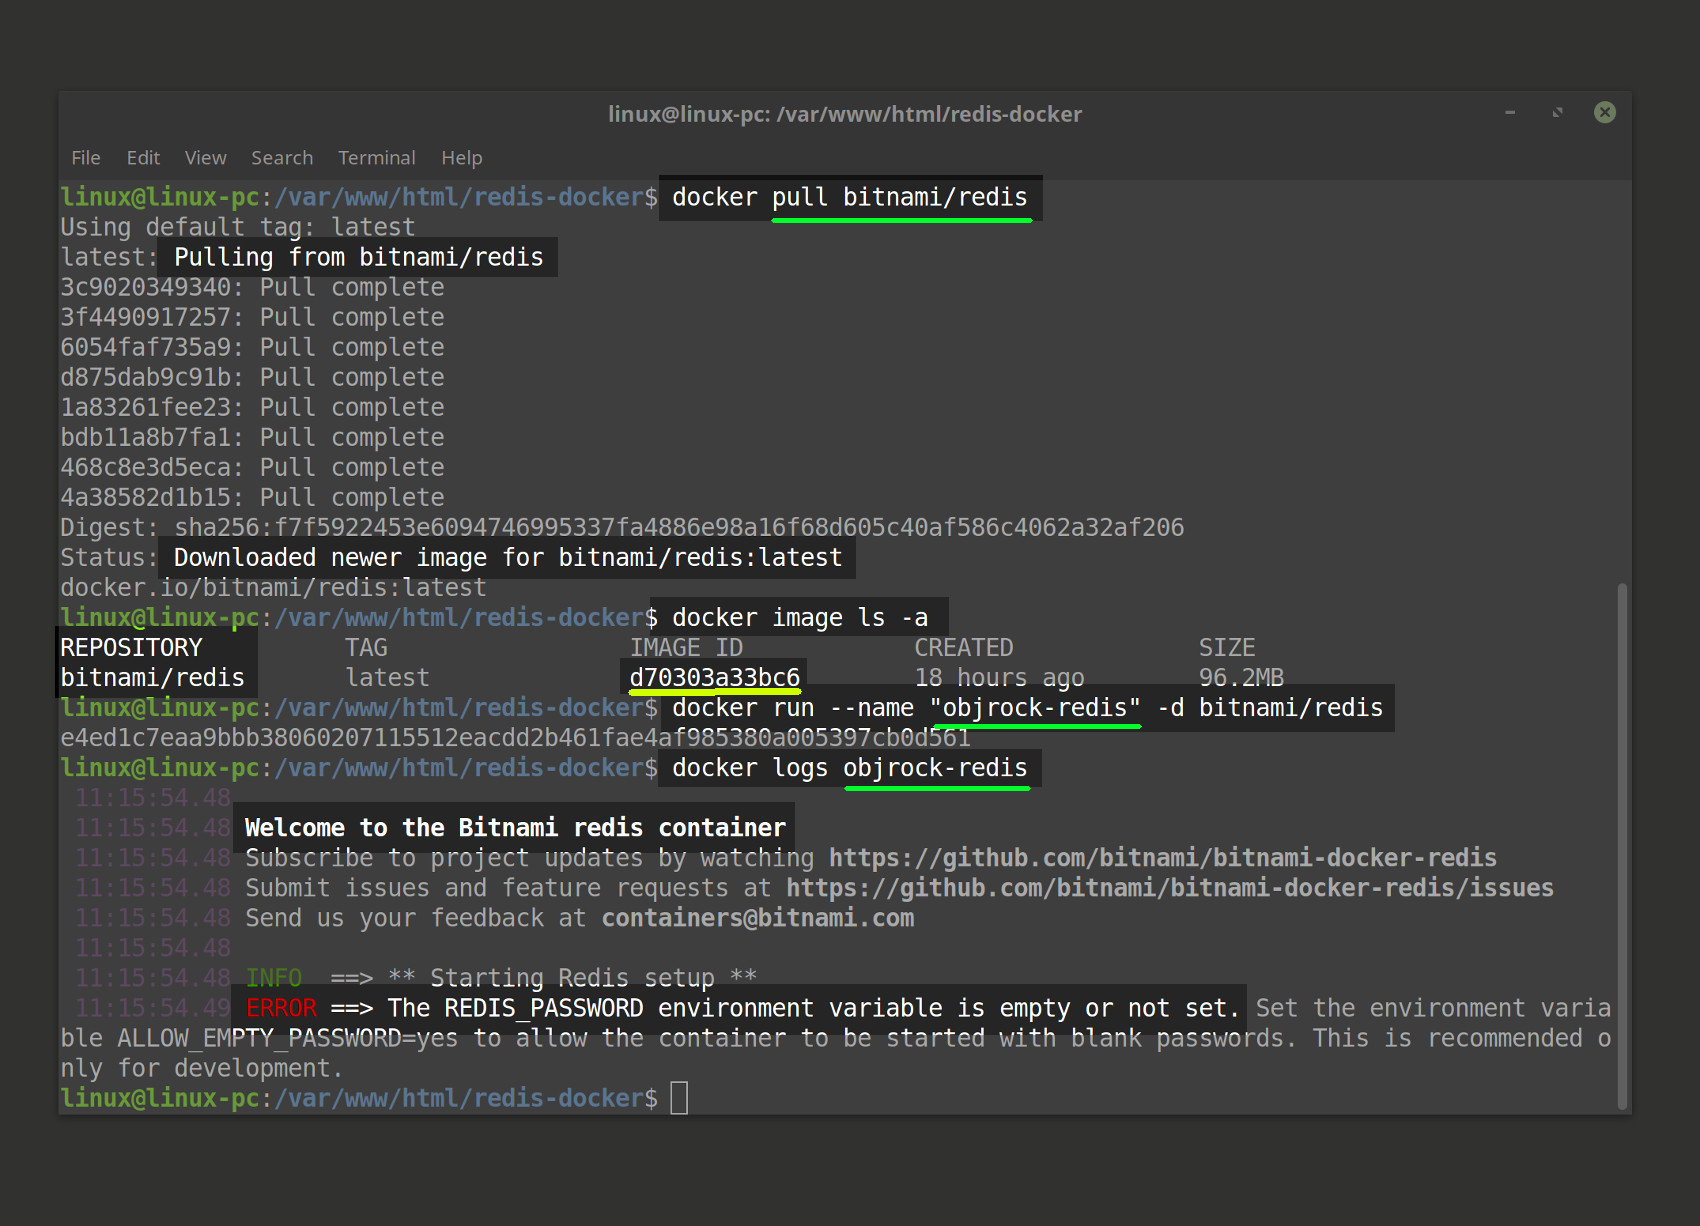Click the github bitnami-docker-redis URL
The height and width of the screenshot is (1226, 1700).
tap(1163, 858)
